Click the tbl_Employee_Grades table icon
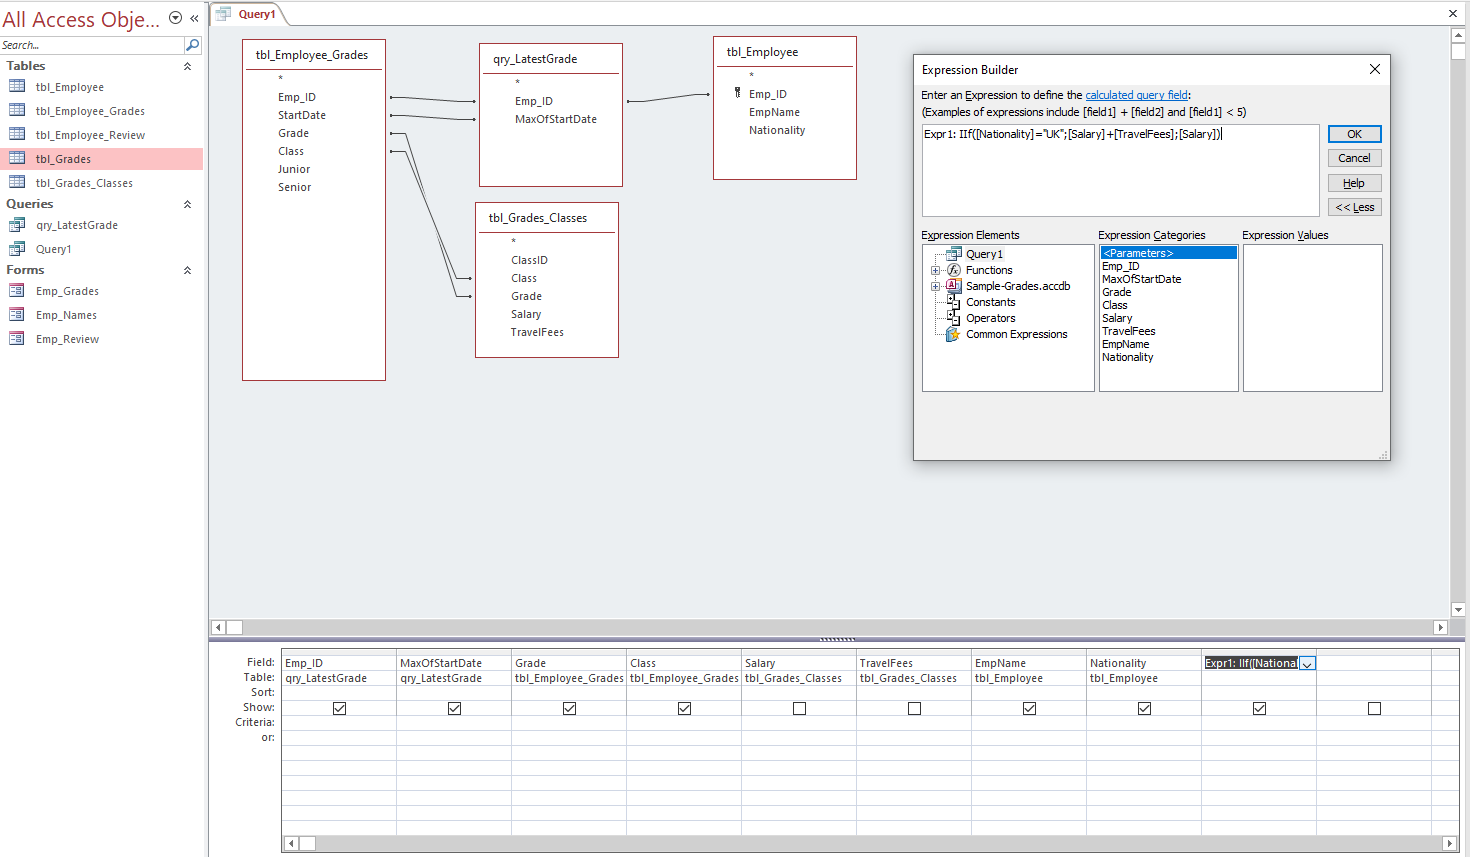The width and height of the screenshot is (1470, 857). point(17,110)
